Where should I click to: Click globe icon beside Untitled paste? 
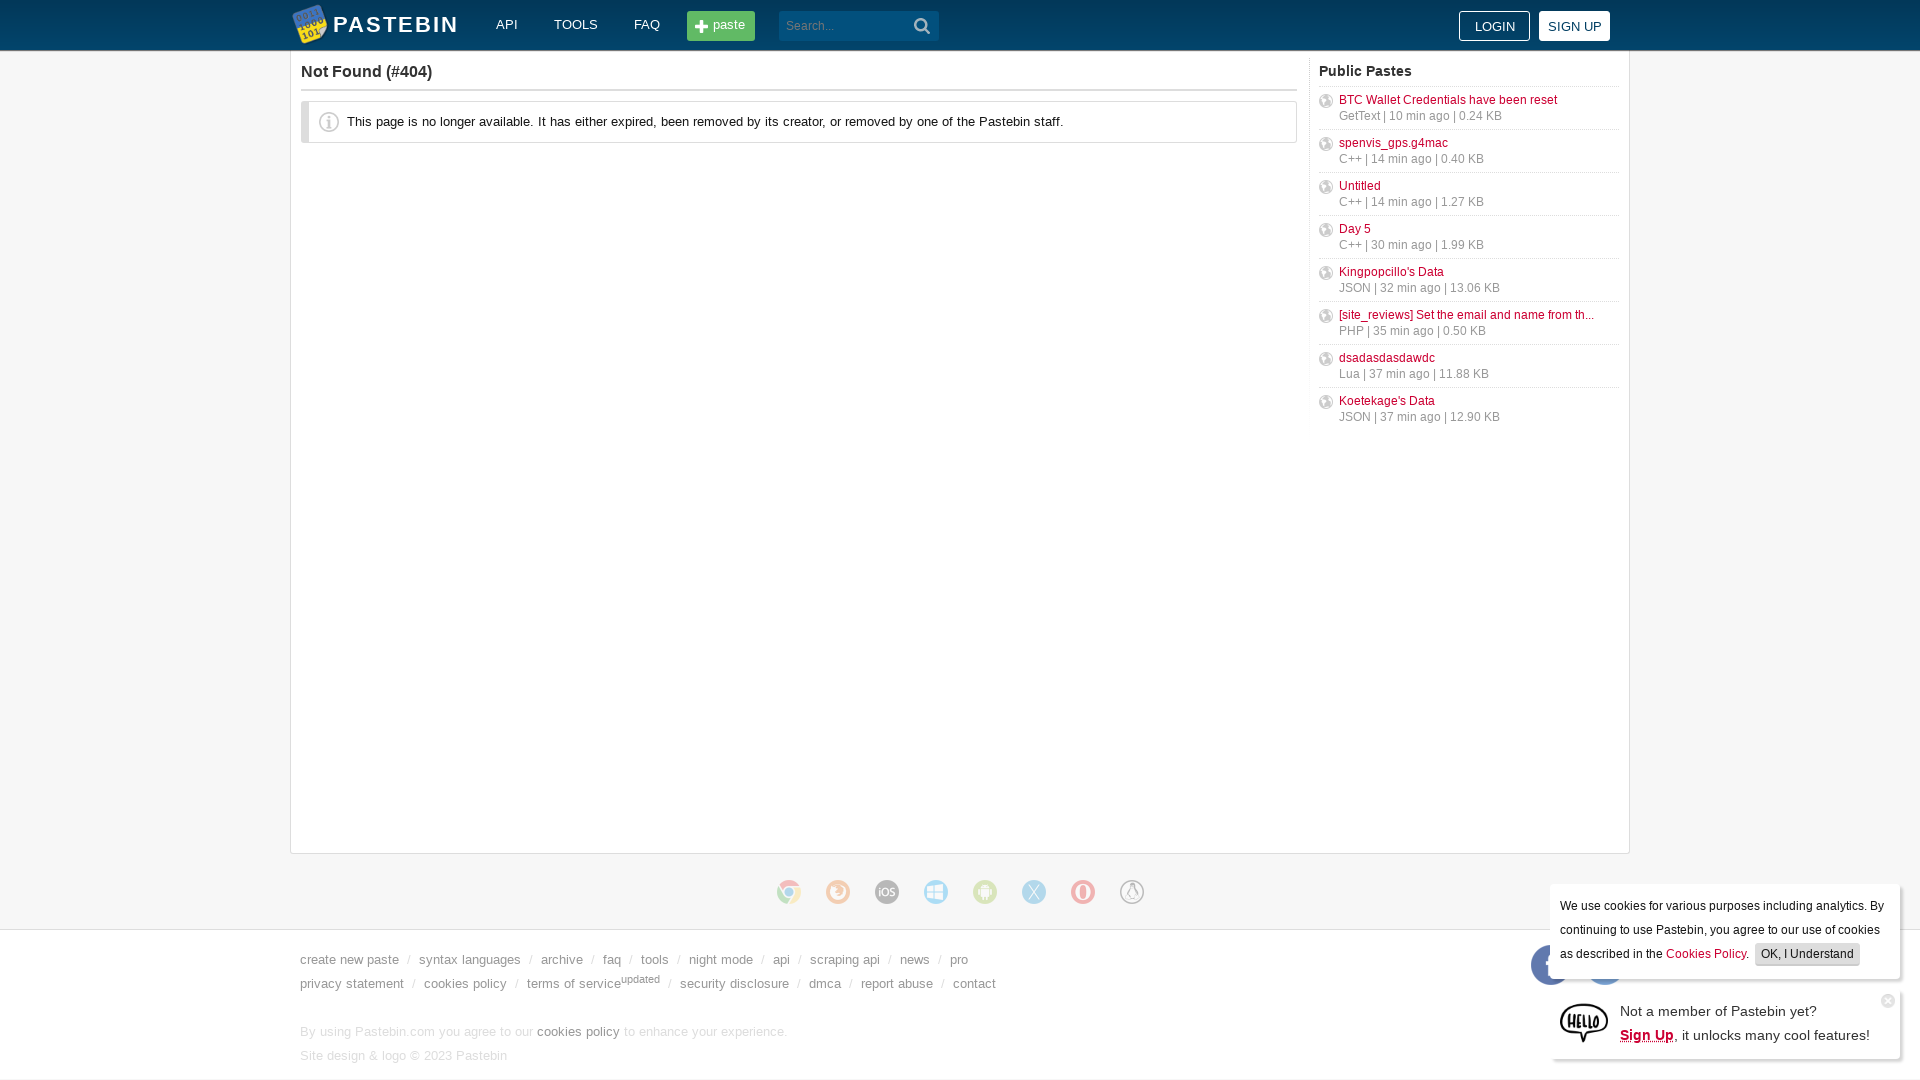click(1326, 187)
